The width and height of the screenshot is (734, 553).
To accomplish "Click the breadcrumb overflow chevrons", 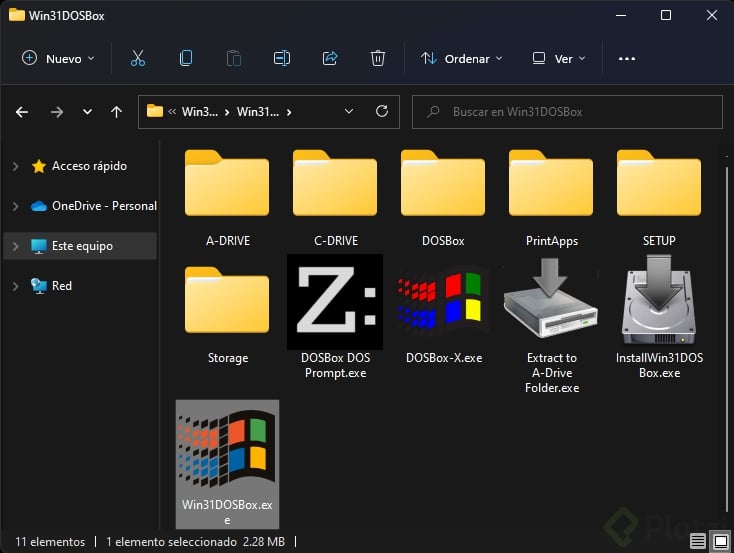I will pyautogui.click(x=172, y=111).
